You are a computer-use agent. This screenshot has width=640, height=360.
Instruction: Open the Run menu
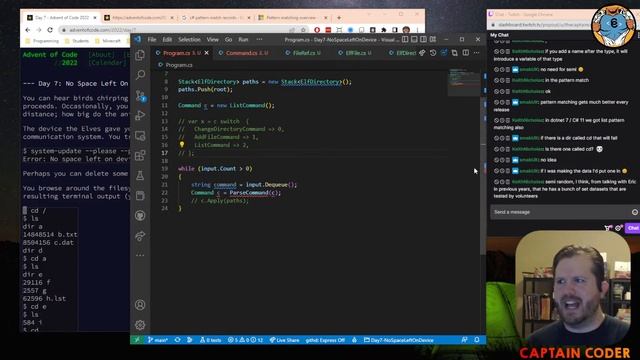(244, 40)
